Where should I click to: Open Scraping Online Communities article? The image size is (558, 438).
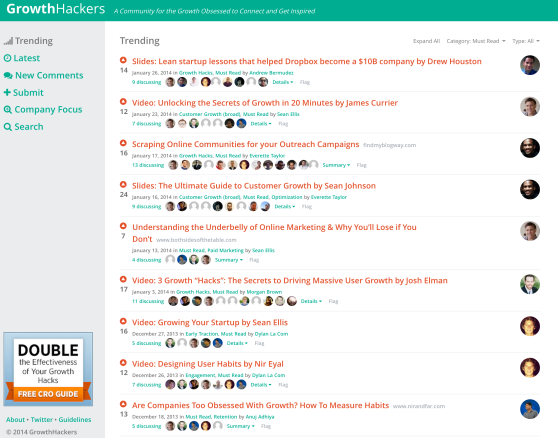click(246, 144)
